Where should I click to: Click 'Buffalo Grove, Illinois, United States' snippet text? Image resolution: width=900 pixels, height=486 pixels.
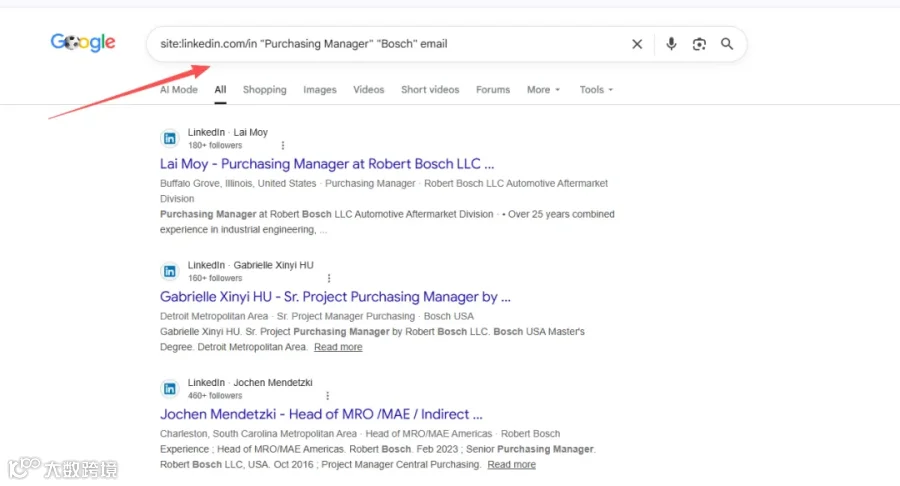pos(238,184)
